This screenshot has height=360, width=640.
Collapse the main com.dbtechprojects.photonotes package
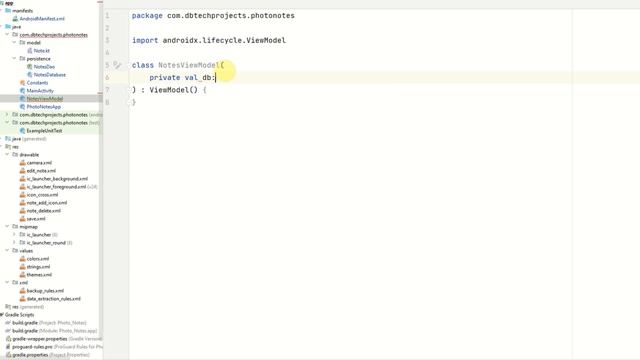pyautogui.click(x=7, y=35)
